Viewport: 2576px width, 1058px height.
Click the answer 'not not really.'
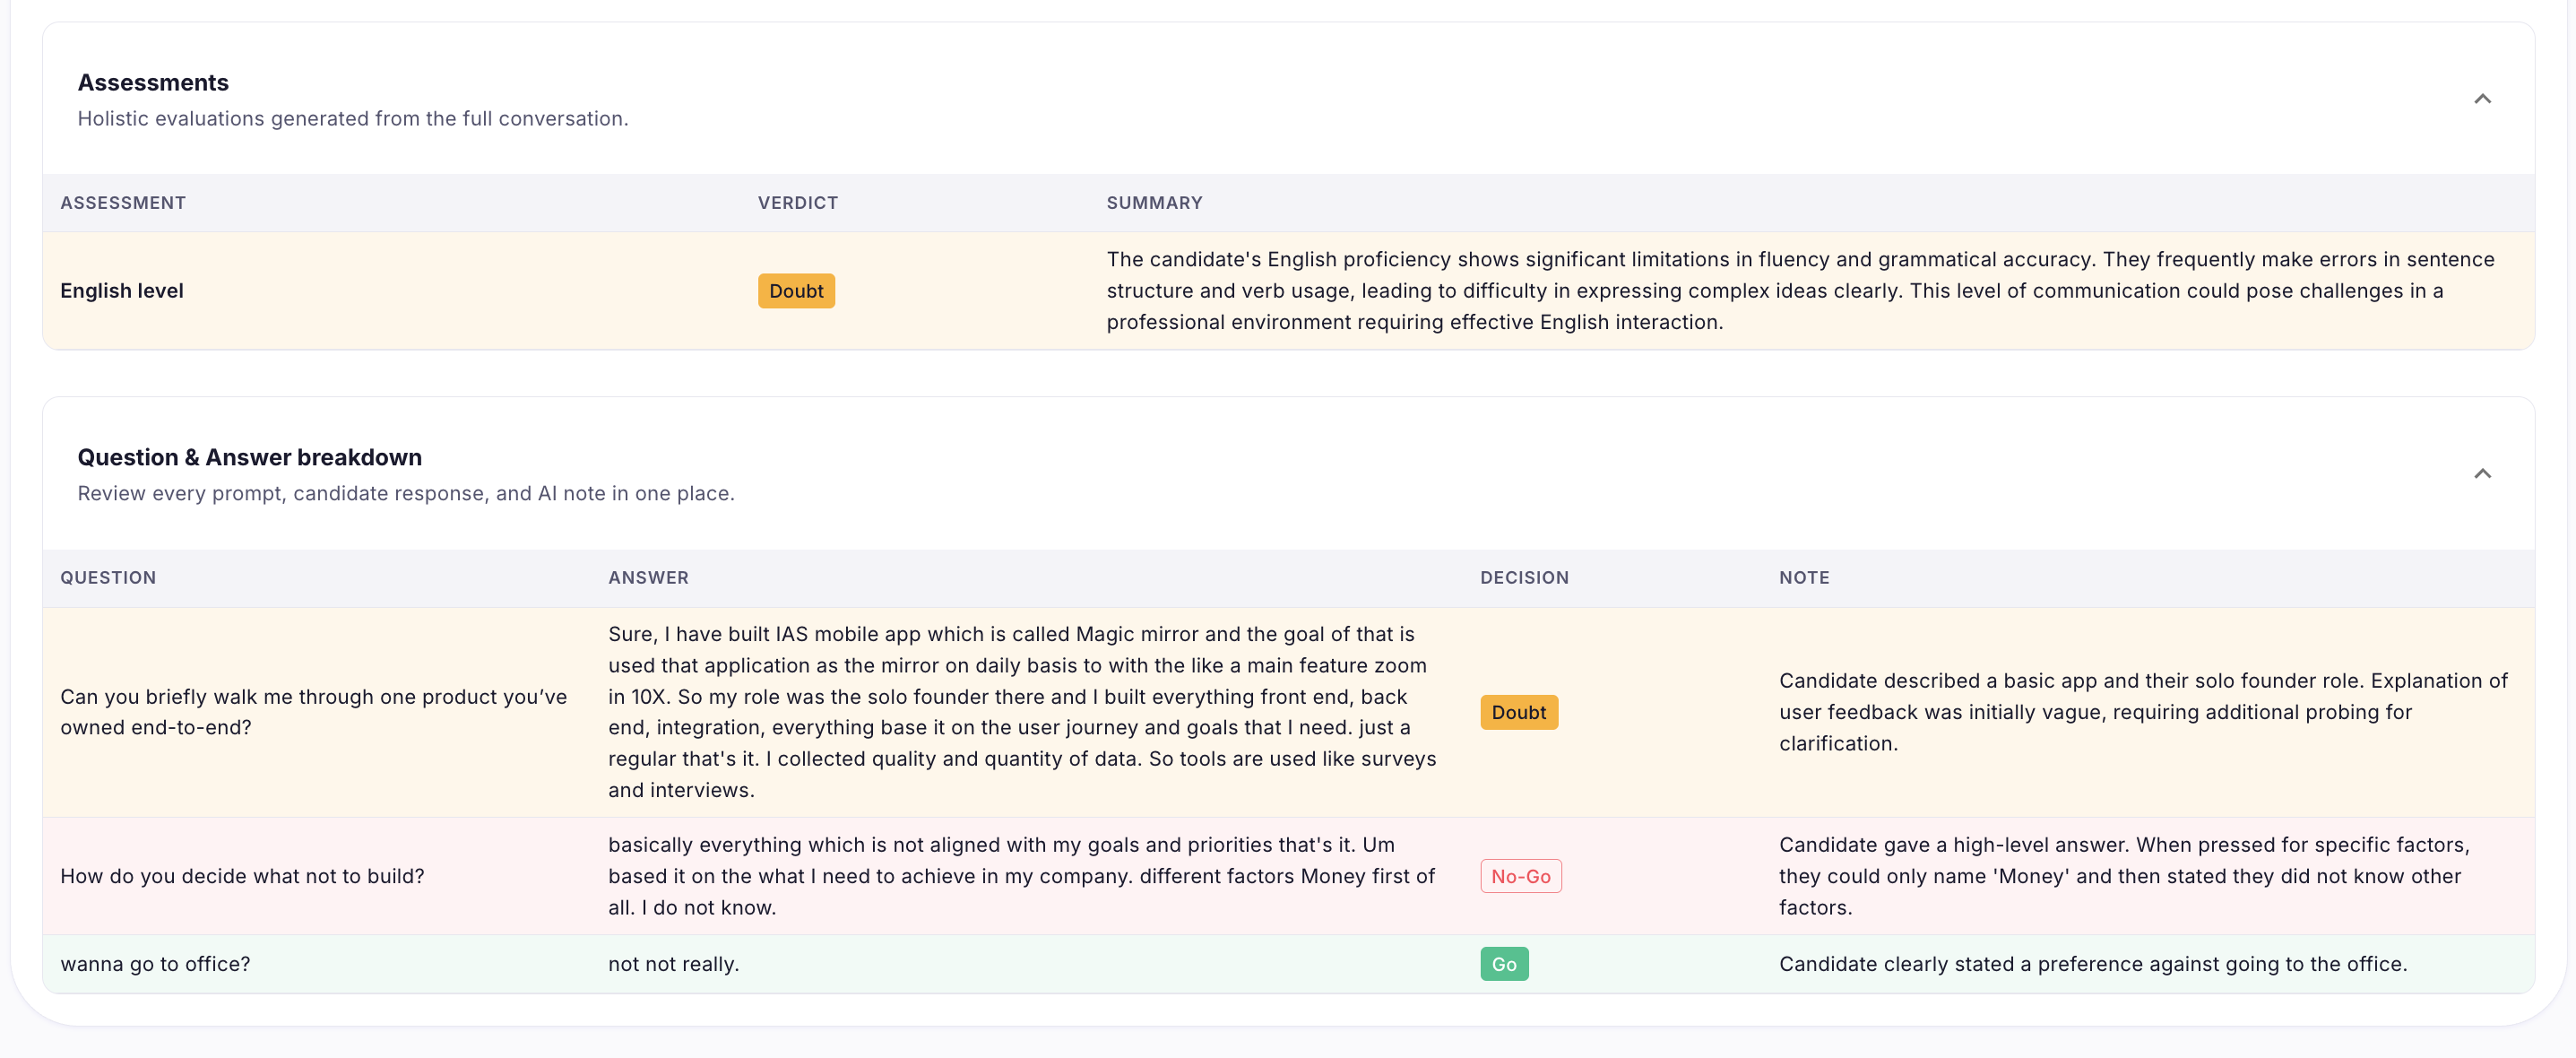673,964
